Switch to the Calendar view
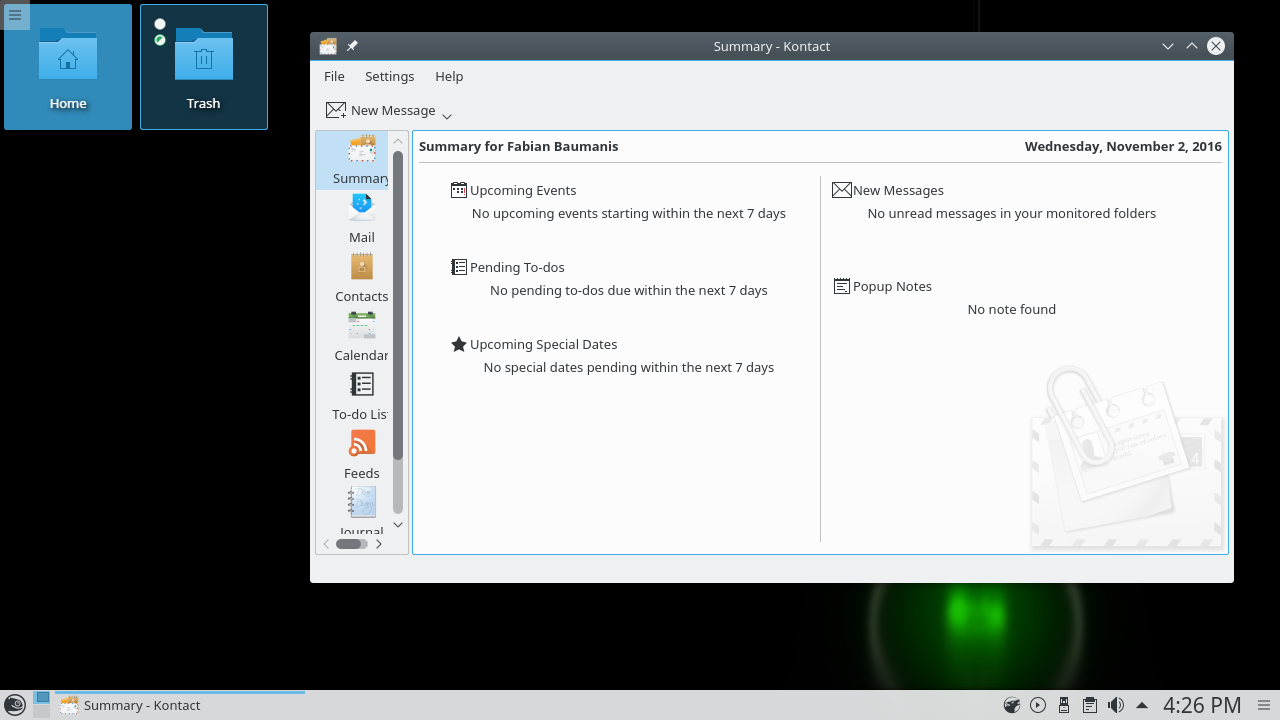 pos(361,337)
